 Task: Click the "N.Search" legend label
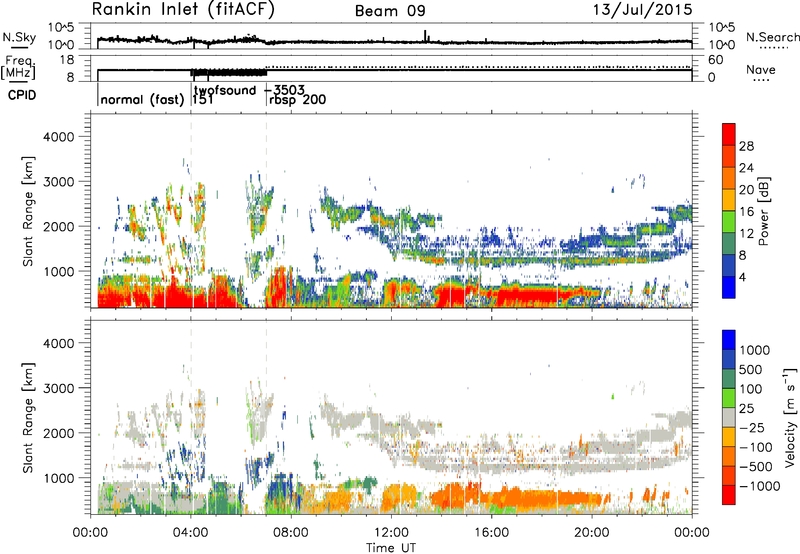(773, 37)
